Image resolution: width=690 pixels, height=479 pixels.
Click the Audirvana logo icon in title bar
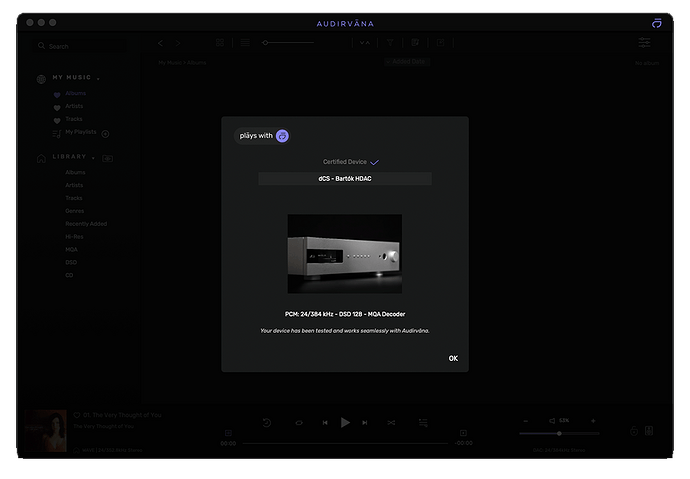point(657,23)
